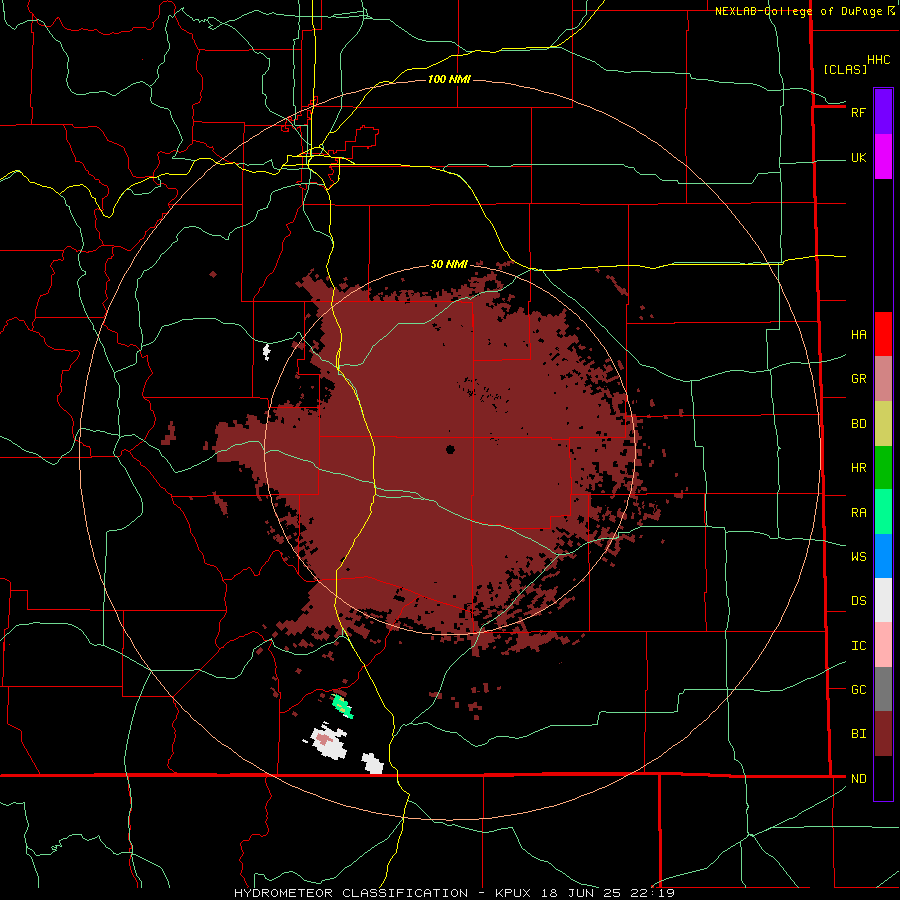900x900 pixels.
Task: Click the HA legend label
Action: [858, 334]
